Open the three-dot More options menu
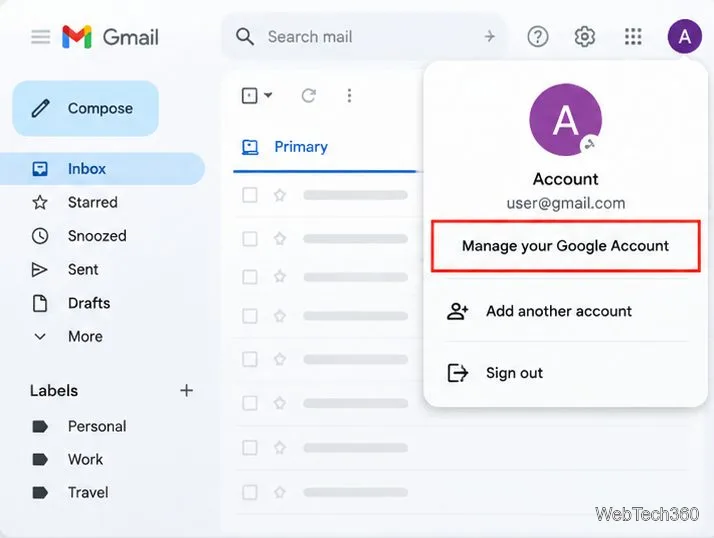714x538 pixels. 349,96
